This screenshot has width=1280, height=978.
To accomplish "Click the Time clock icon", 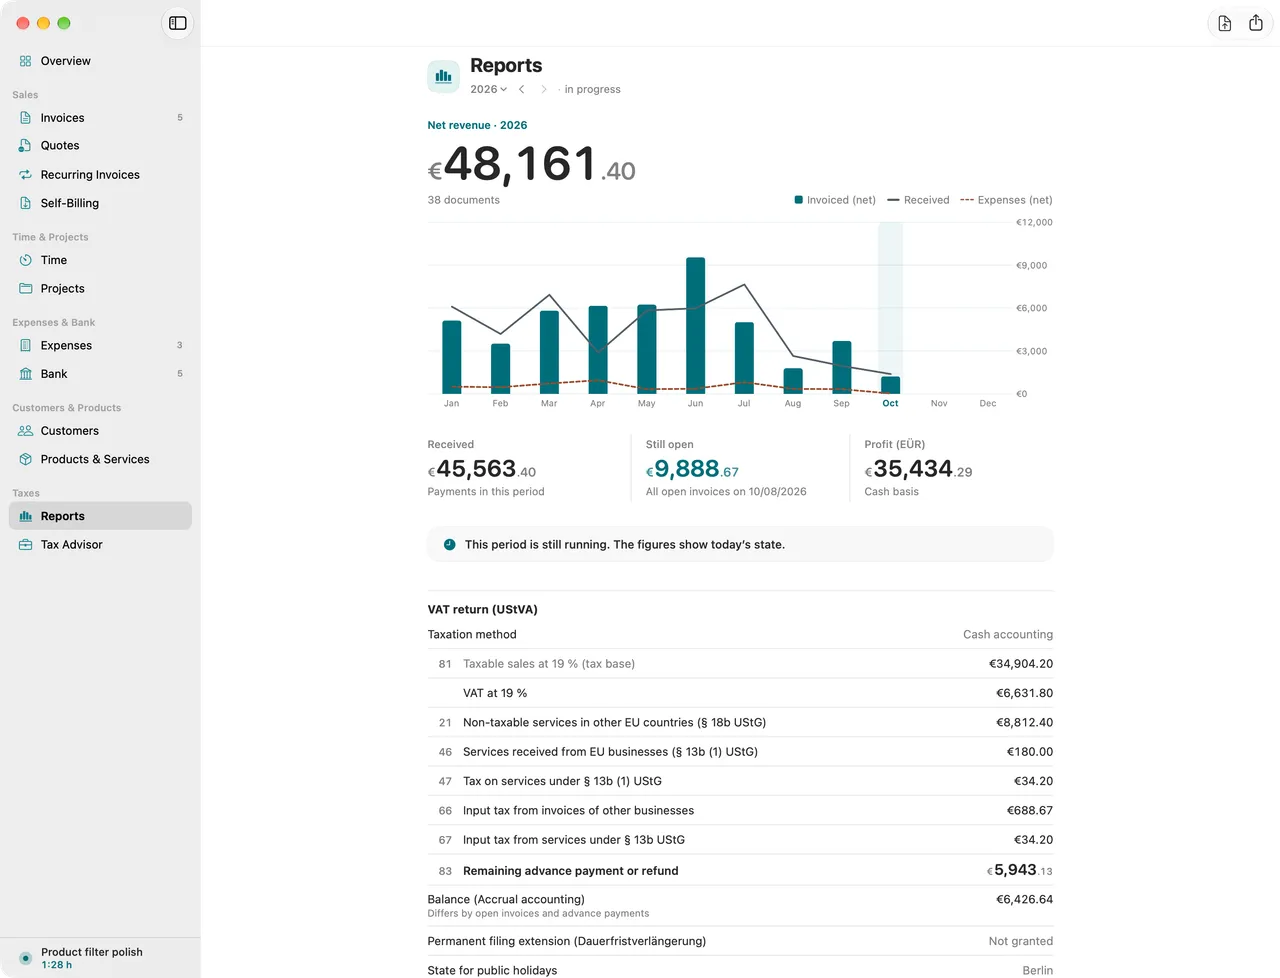I will point(26,260).
